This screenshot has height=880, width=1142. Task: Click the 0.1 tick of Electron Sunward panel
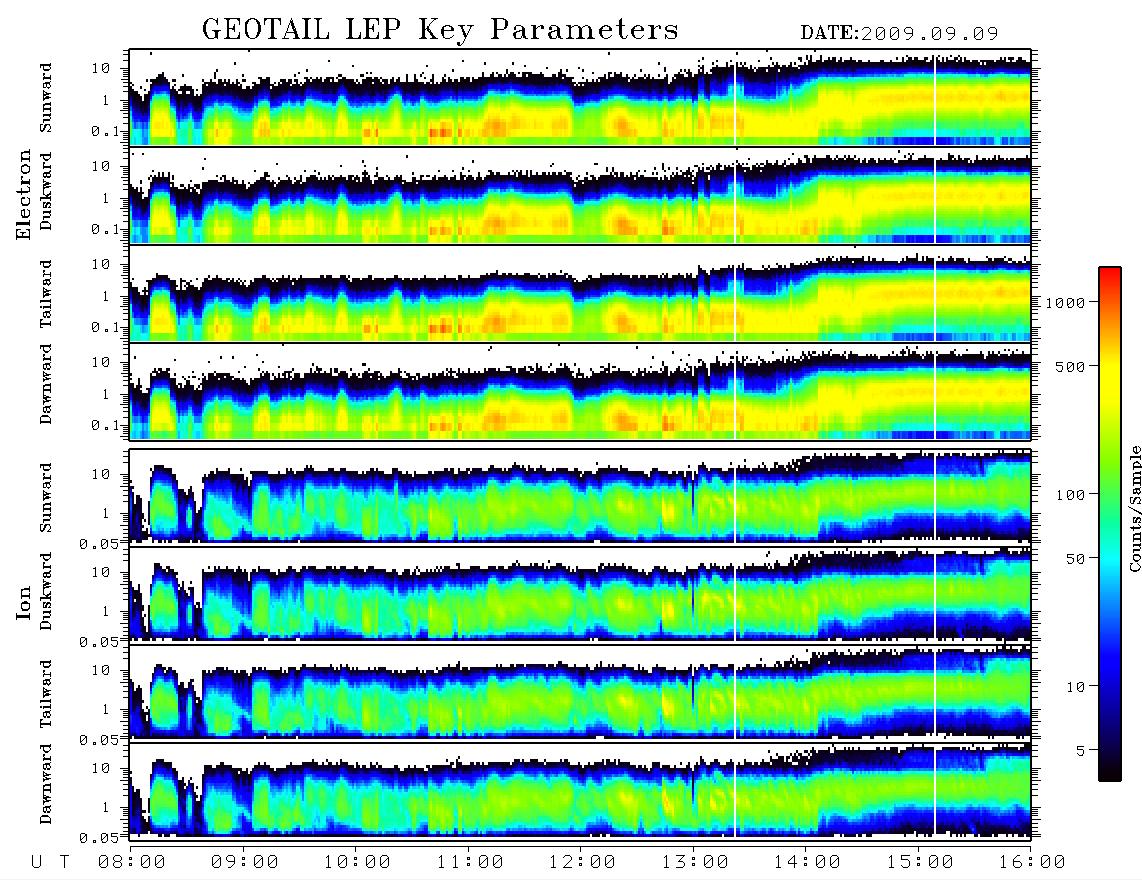pos(104,131)
